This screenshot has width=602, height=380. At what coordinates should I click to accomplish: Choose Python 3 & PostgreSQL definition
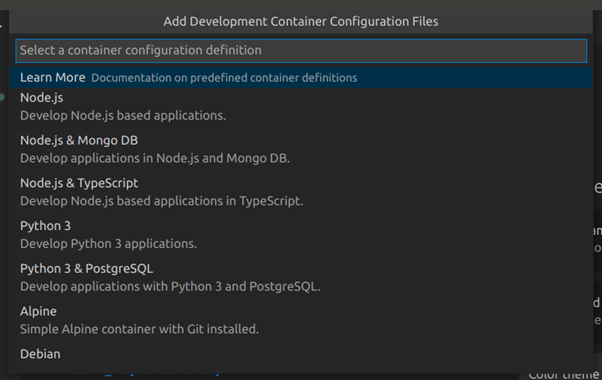[301, 277]
